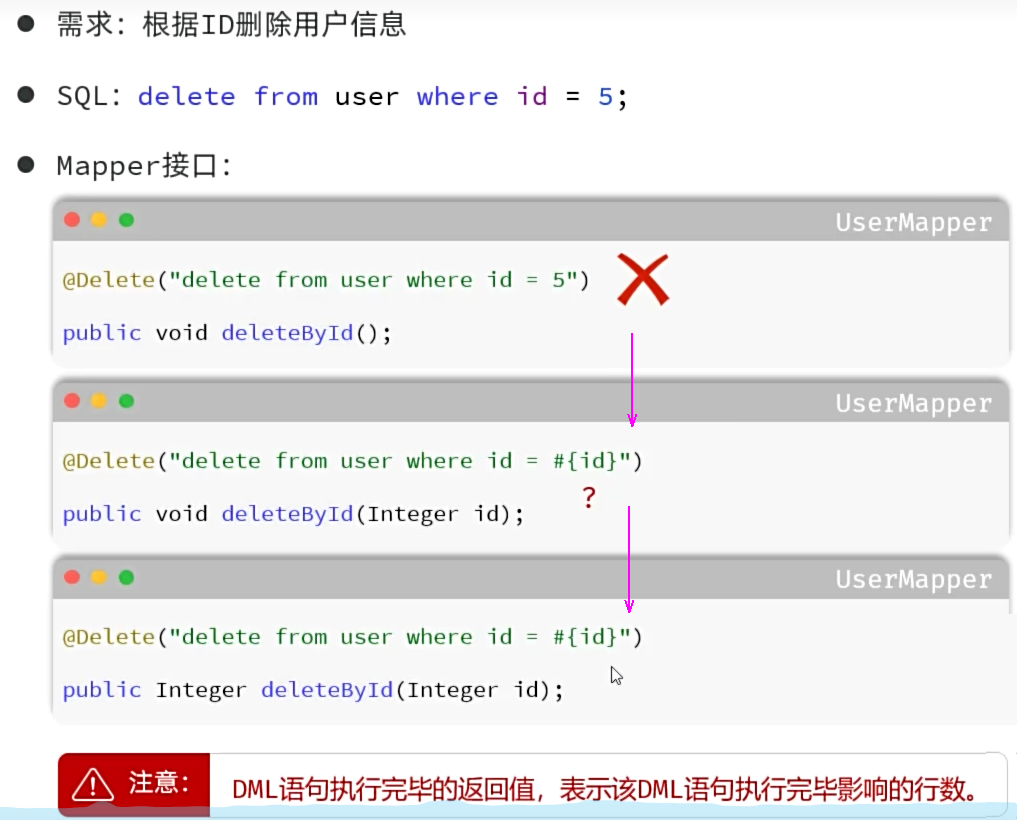Click the large red X mark
The image size is (1017, 820).
click(x=642, y=279)
